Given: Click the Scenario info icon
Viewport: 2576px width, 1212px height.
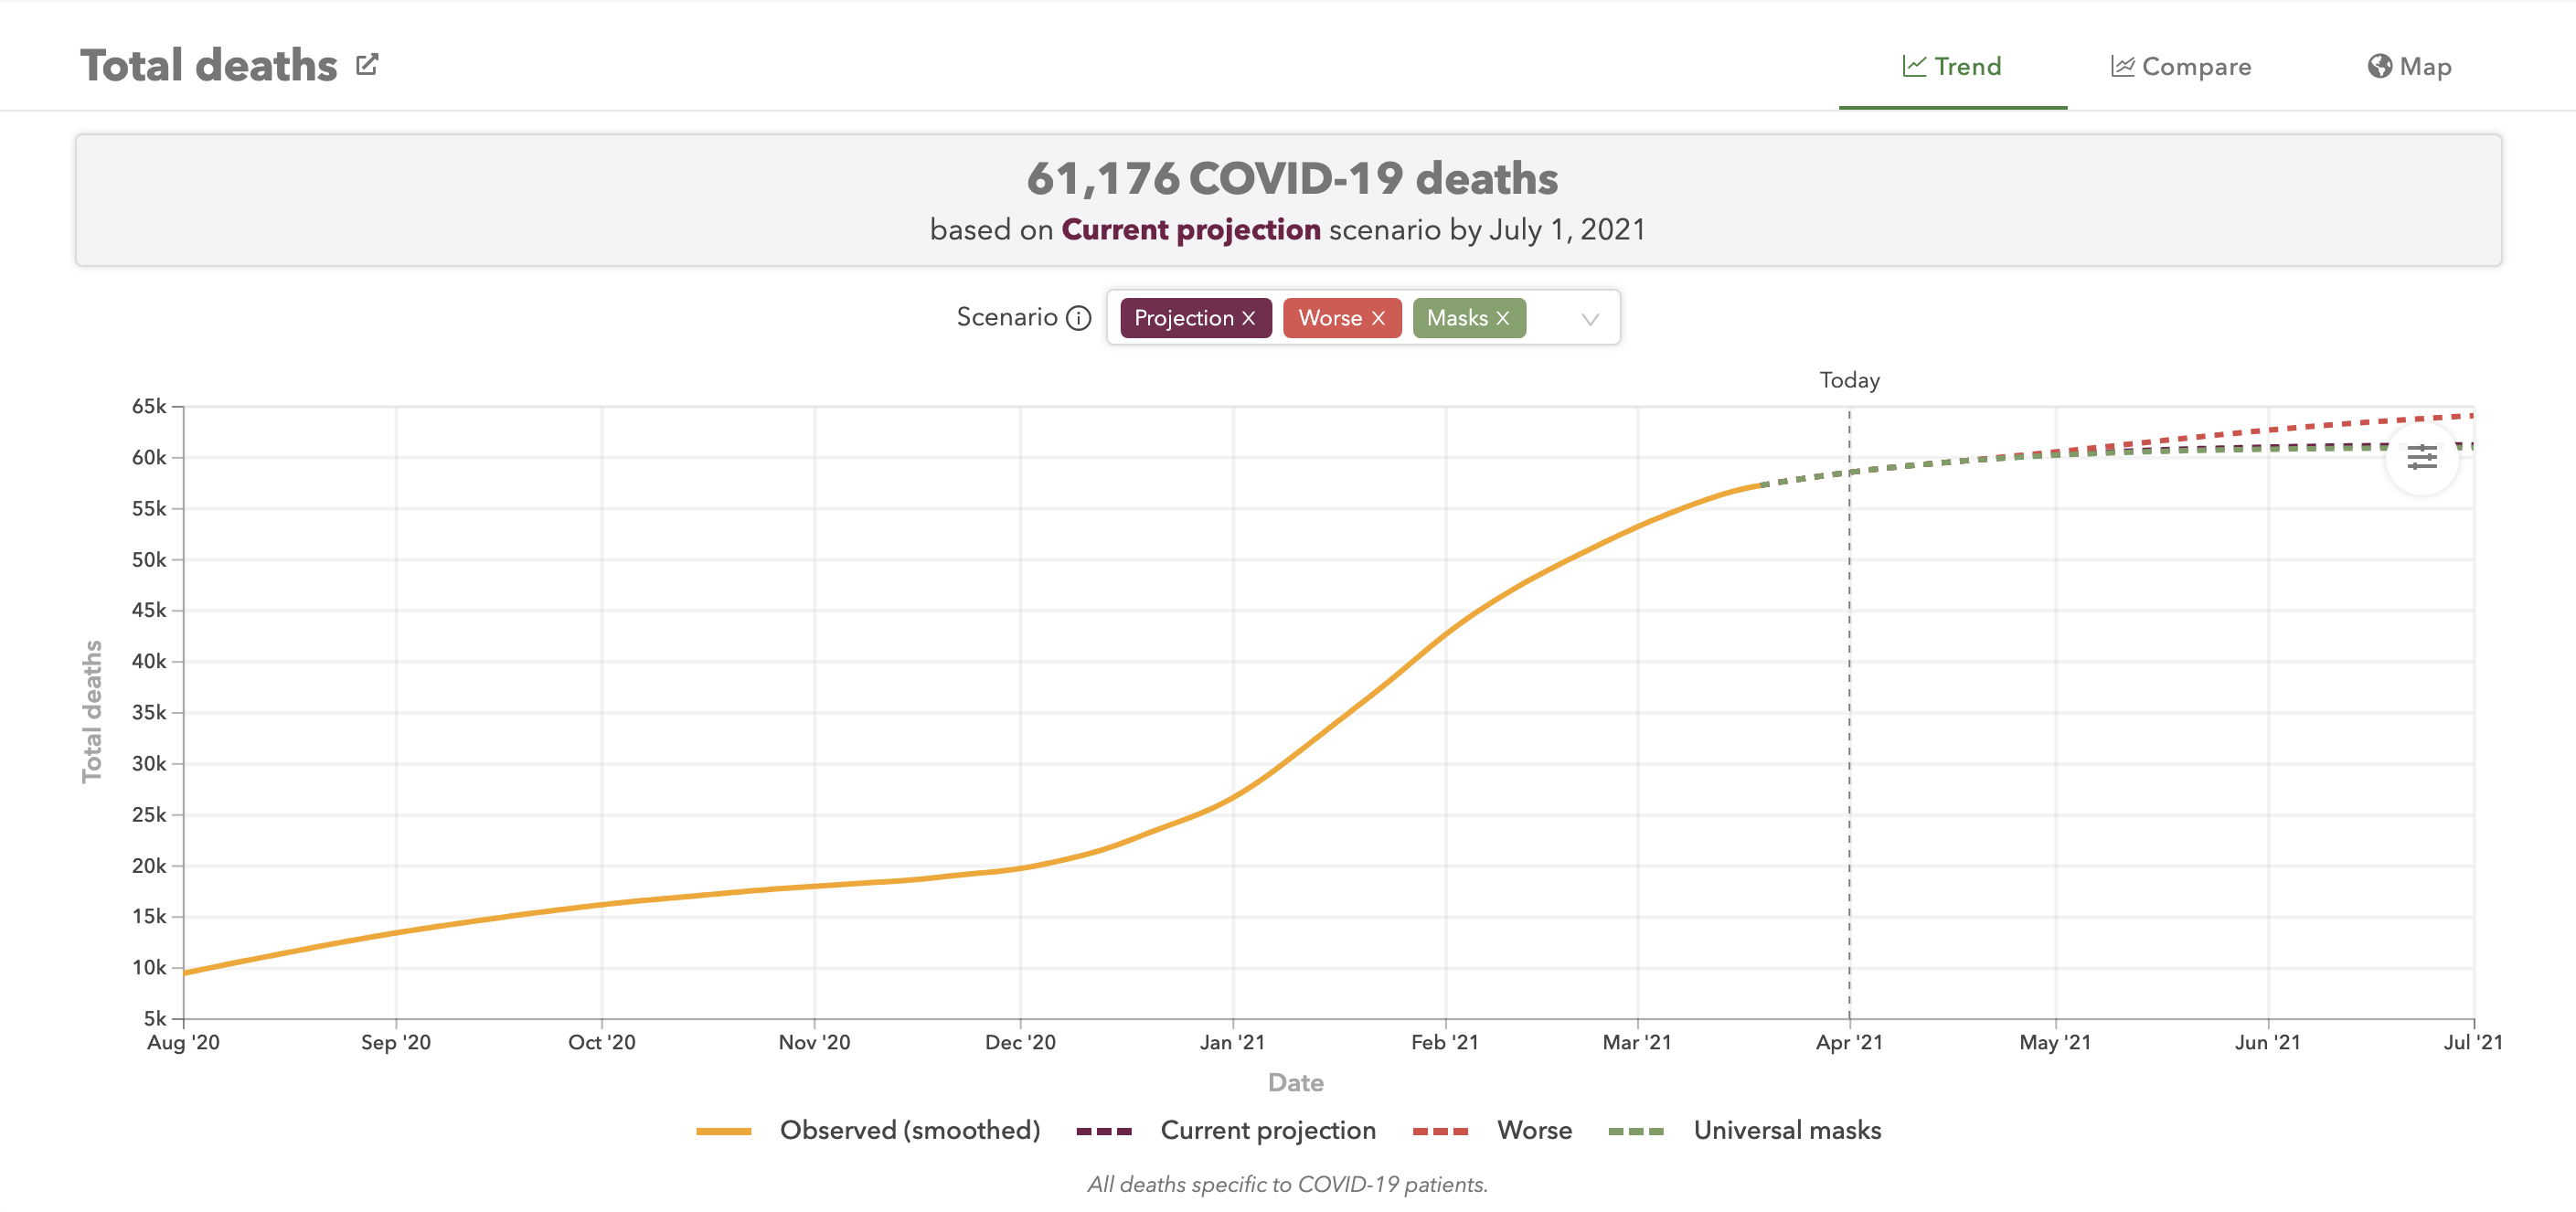Looking at the screenshot, I should point(1078,318).
